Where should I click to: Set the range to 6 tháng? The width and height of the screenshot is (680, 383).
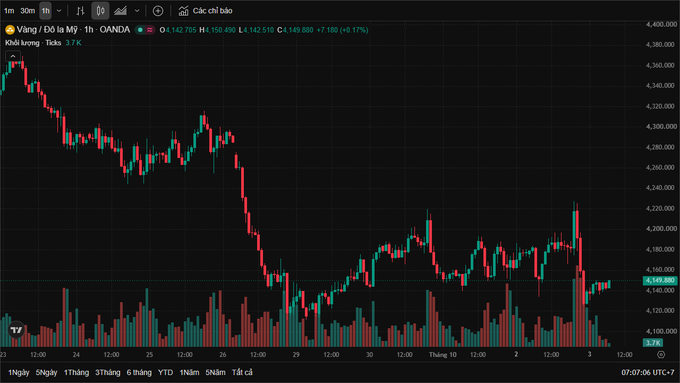[139, 372]
